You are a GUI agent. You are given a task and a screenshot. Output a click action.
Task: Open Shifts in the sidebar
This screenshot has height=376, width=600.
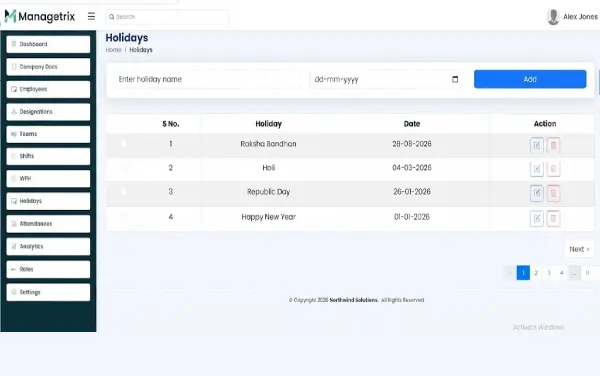pyautogui.click(x=48, y=156)
